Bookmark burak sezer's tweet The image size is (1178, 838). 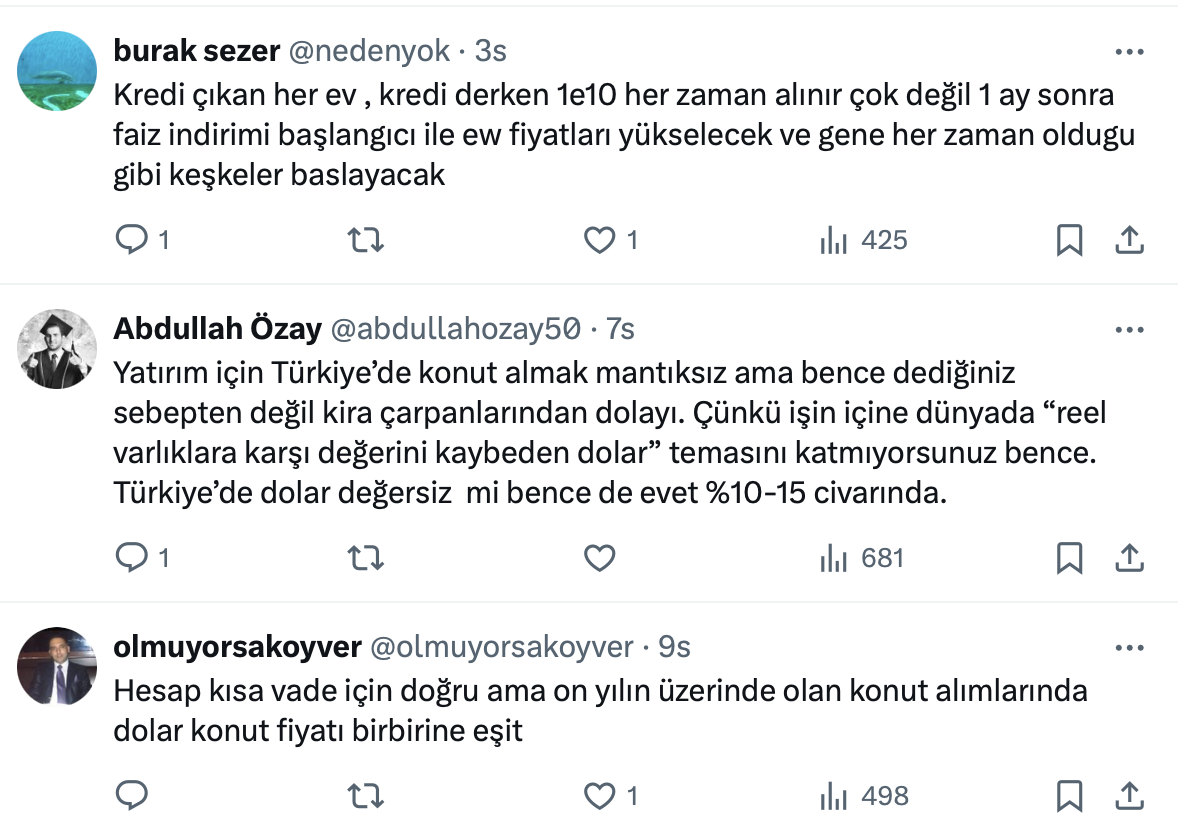1069,240
